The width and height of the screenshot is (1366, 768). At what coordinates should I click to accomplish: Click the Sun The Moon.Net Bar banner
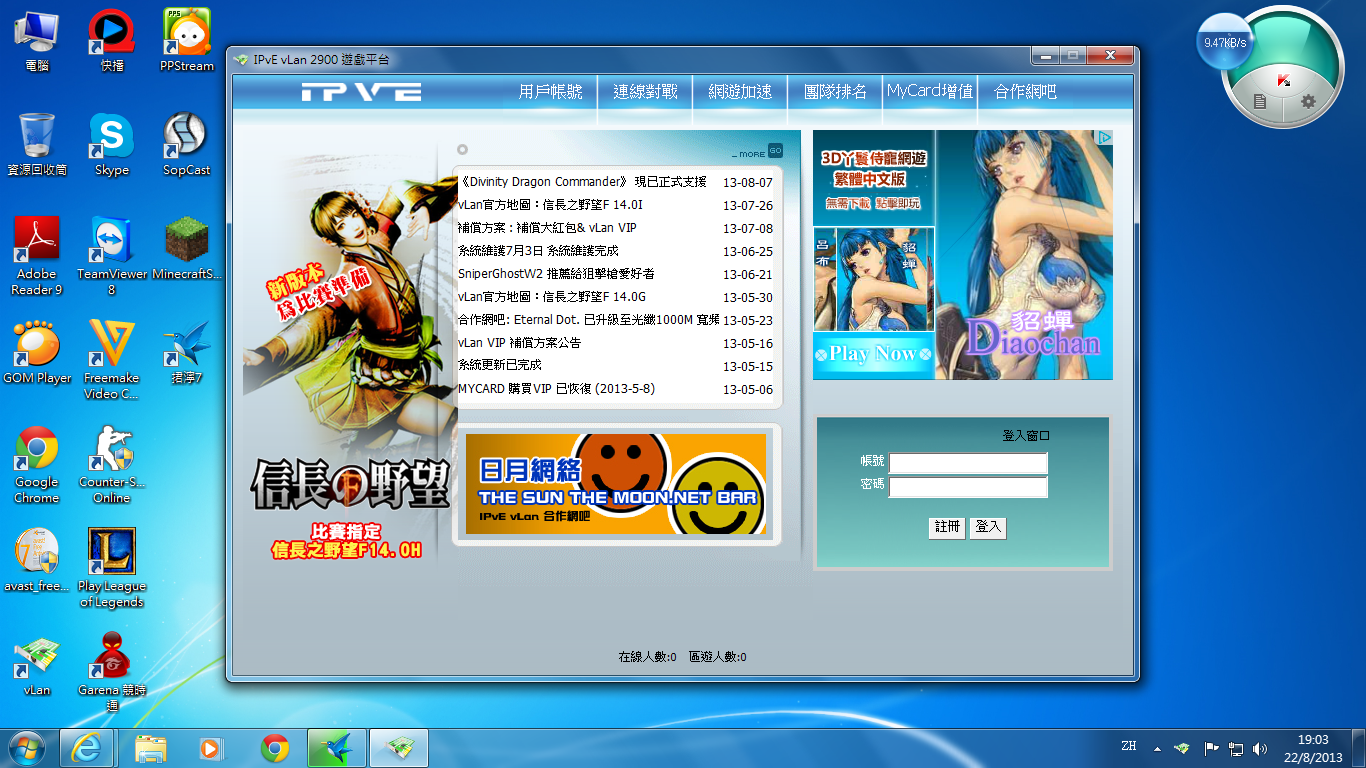coord(616,484)
